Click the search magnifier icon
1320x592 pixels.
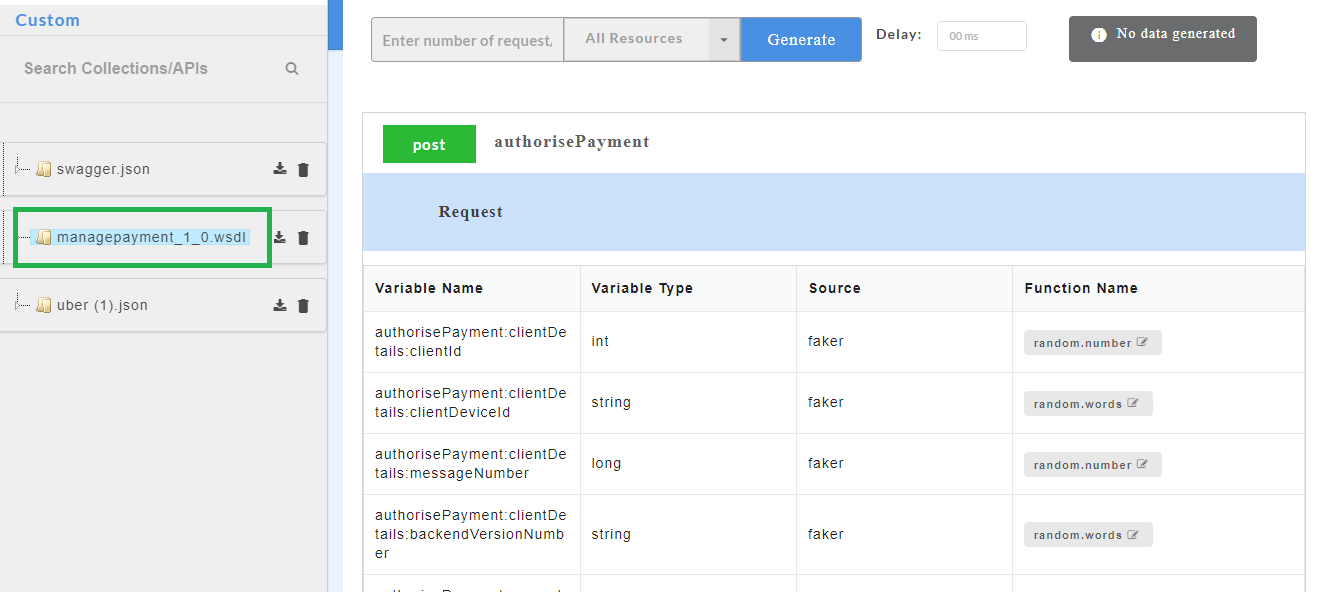[292, 69]
